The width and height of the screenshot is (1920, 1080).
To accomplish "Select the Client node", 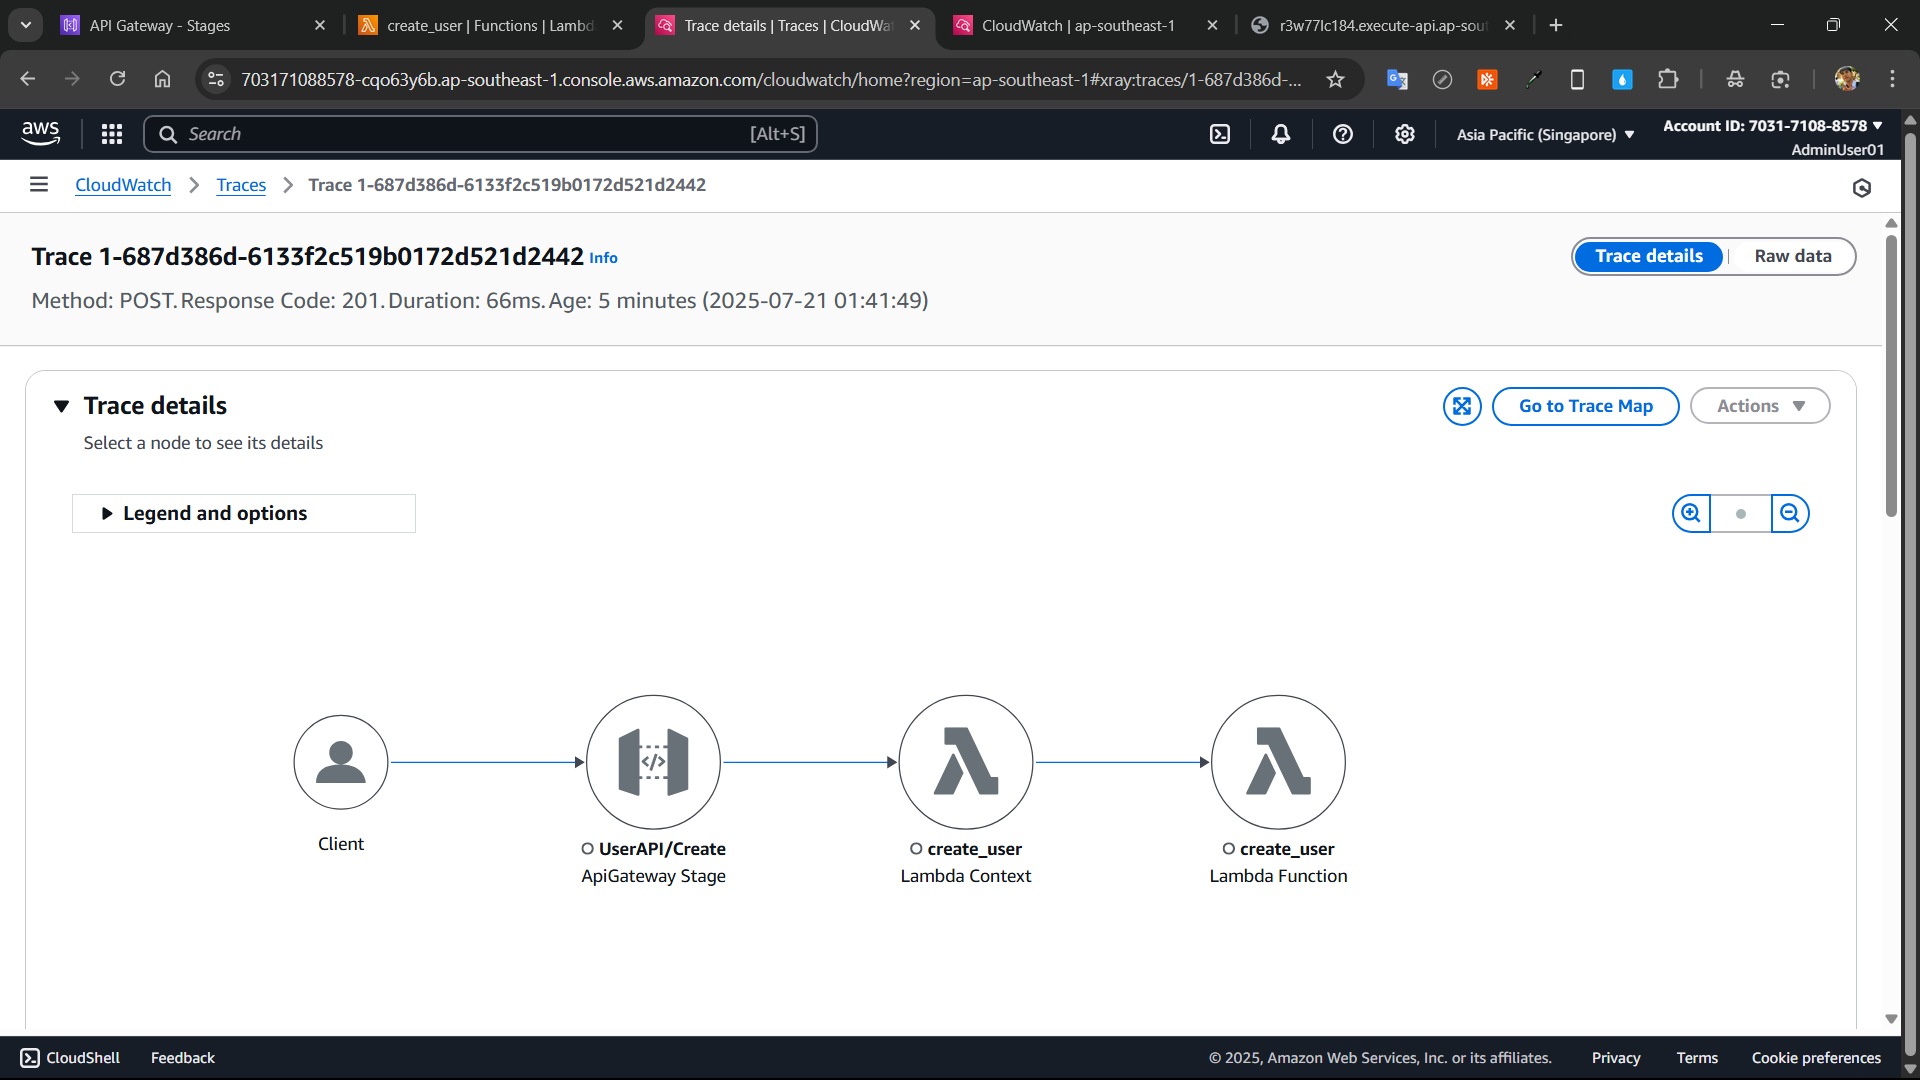I will click(x=341, y=762).
